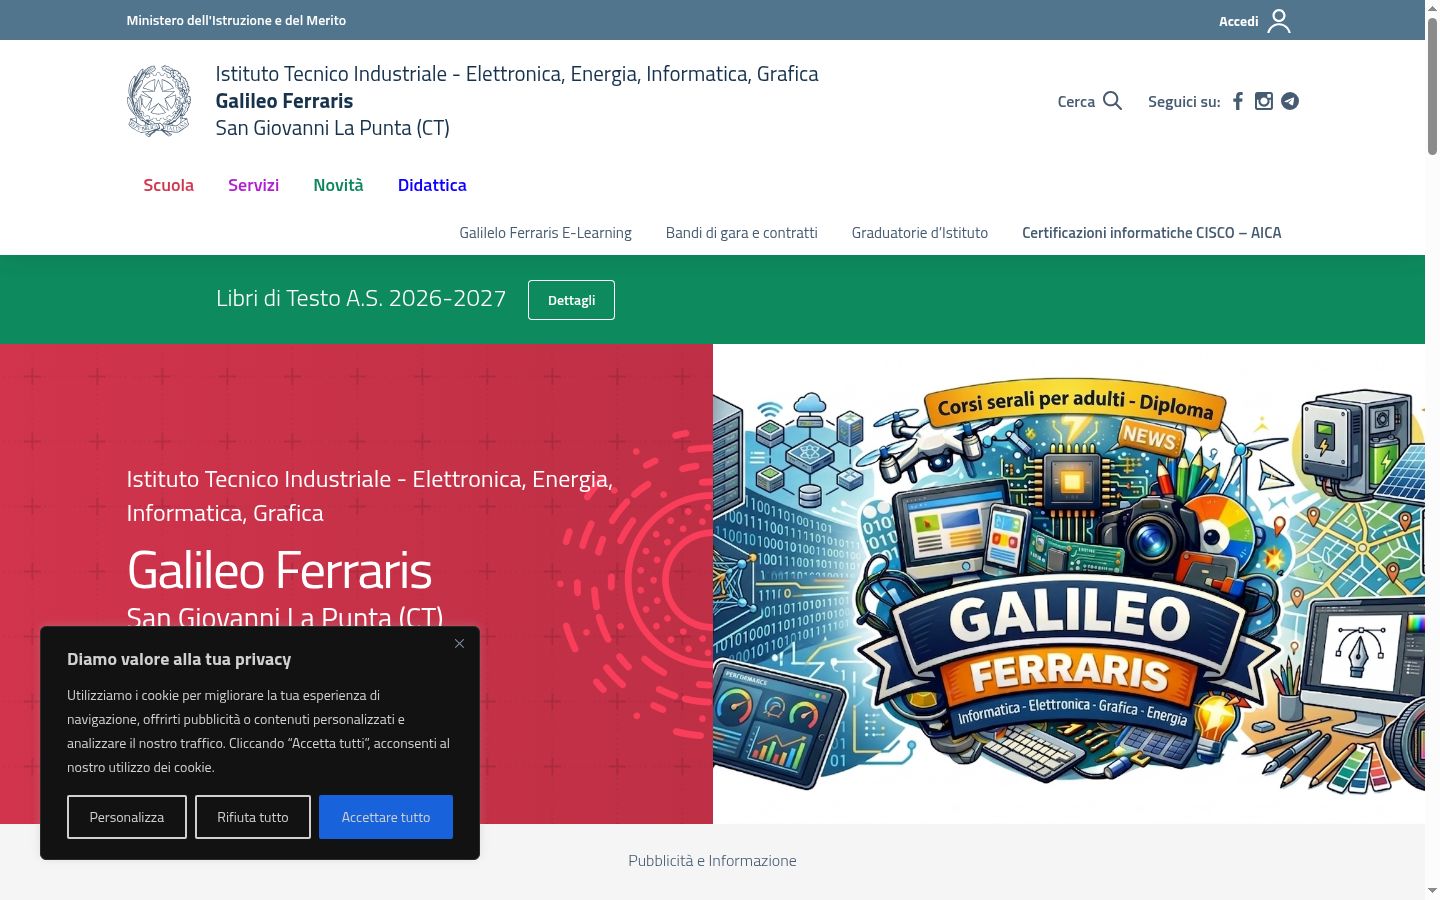Open Bandi di gara e contratti

(x=742, y=233)
